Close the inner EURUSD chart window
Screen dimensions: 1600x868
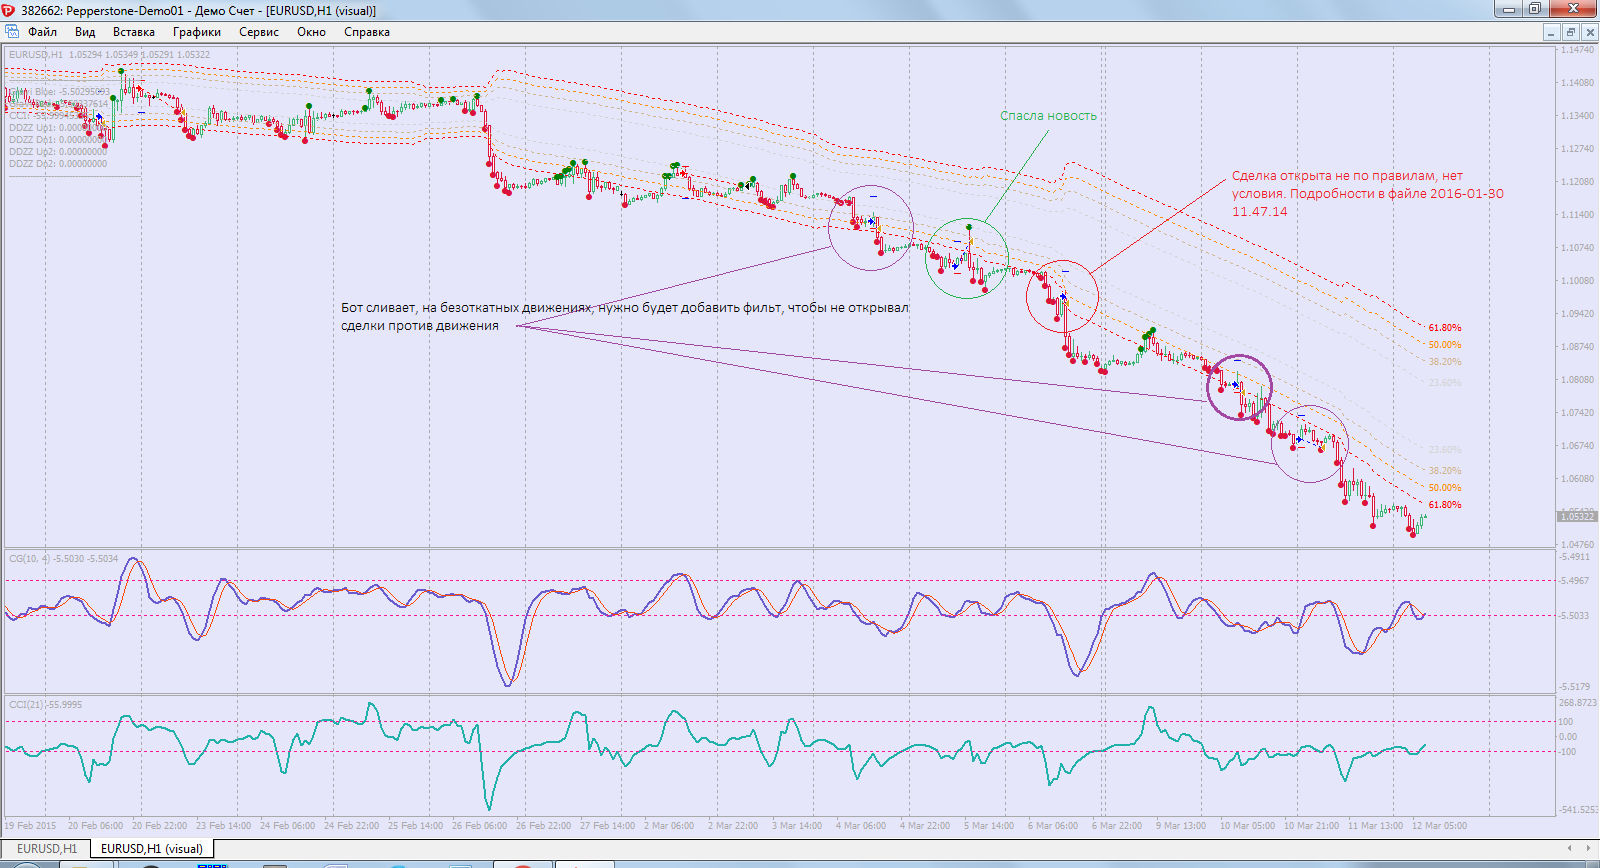(1590, 32)
